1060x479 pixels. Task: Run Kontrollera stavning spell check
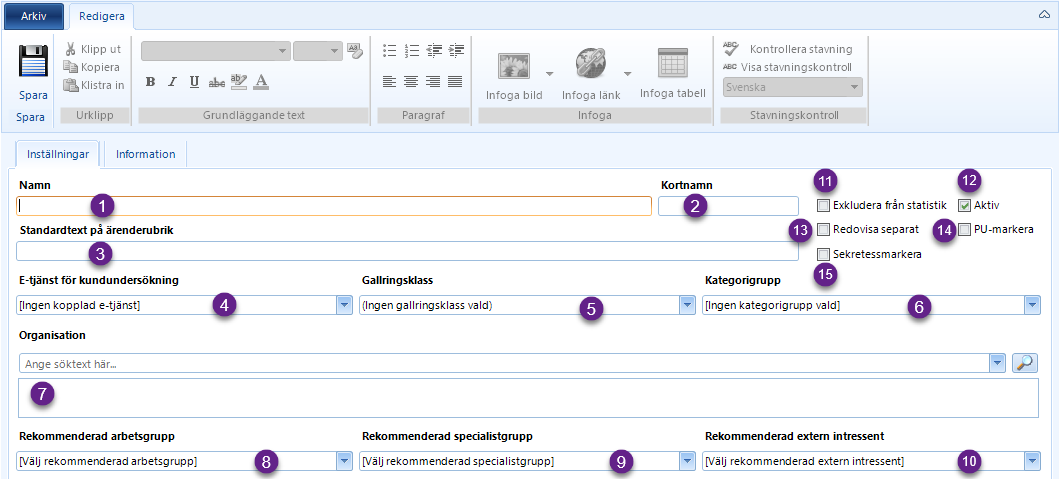click(788, 49)
